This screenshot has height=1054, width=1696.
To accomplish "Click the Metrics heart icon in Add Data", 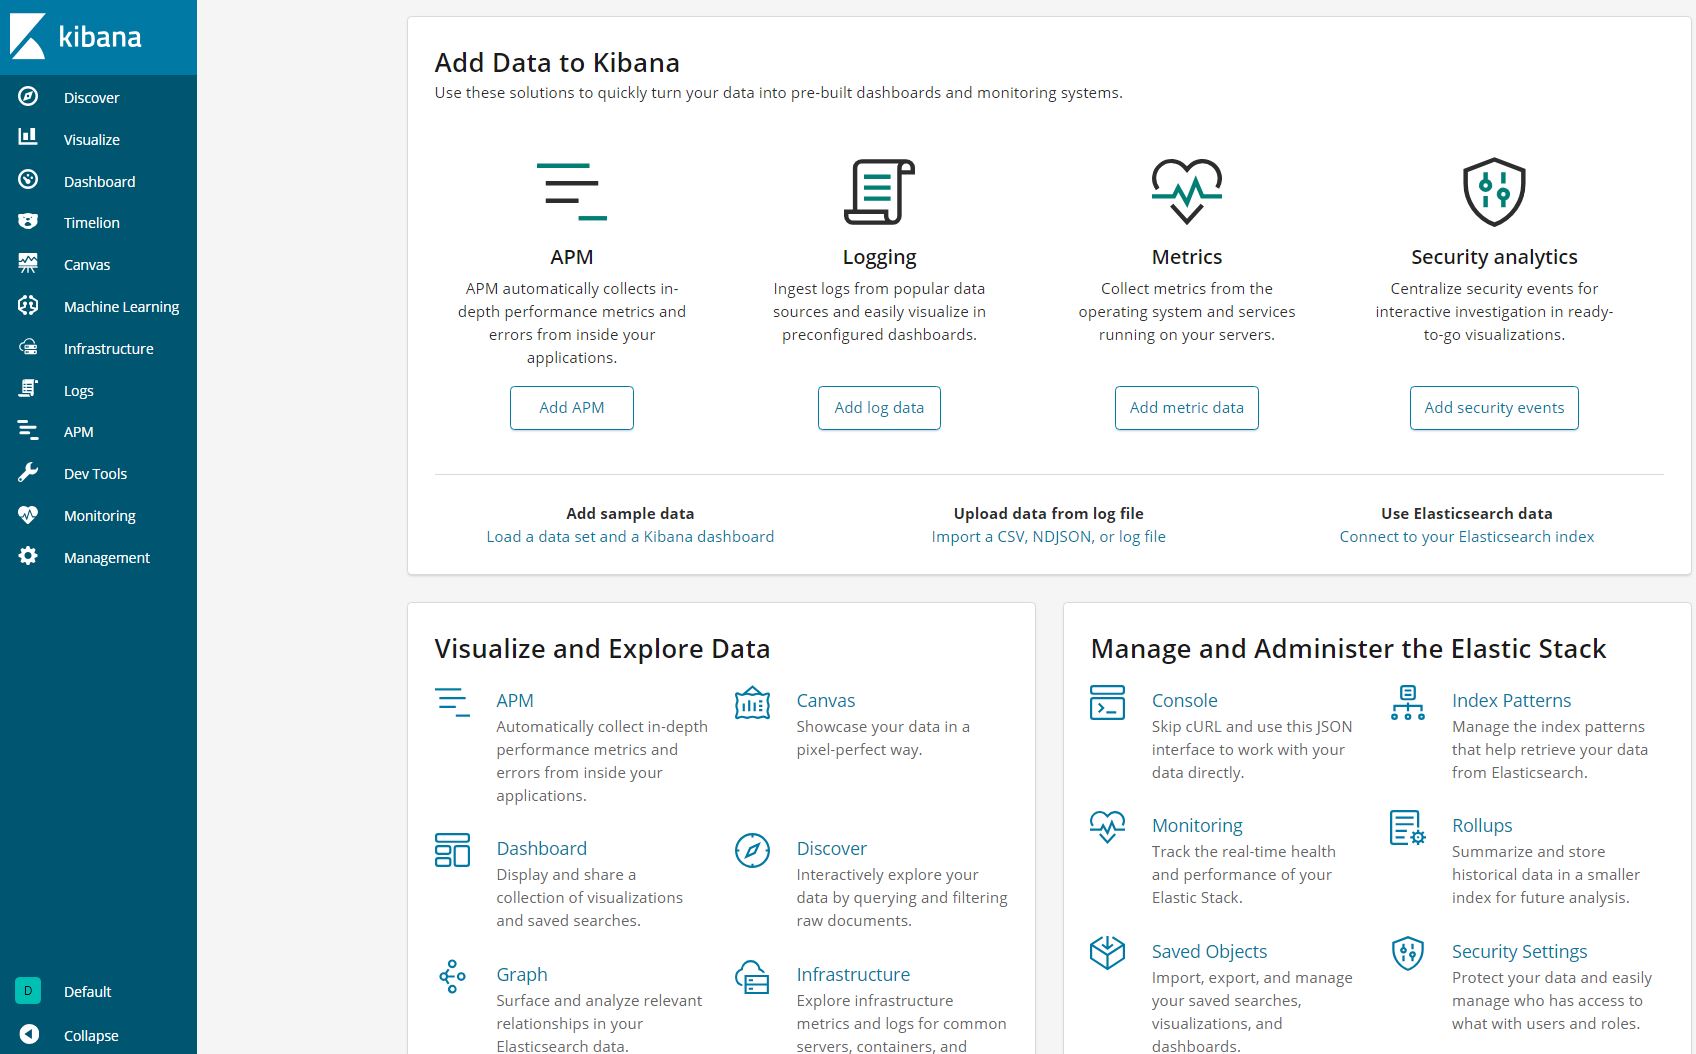I will (1187, 191).
